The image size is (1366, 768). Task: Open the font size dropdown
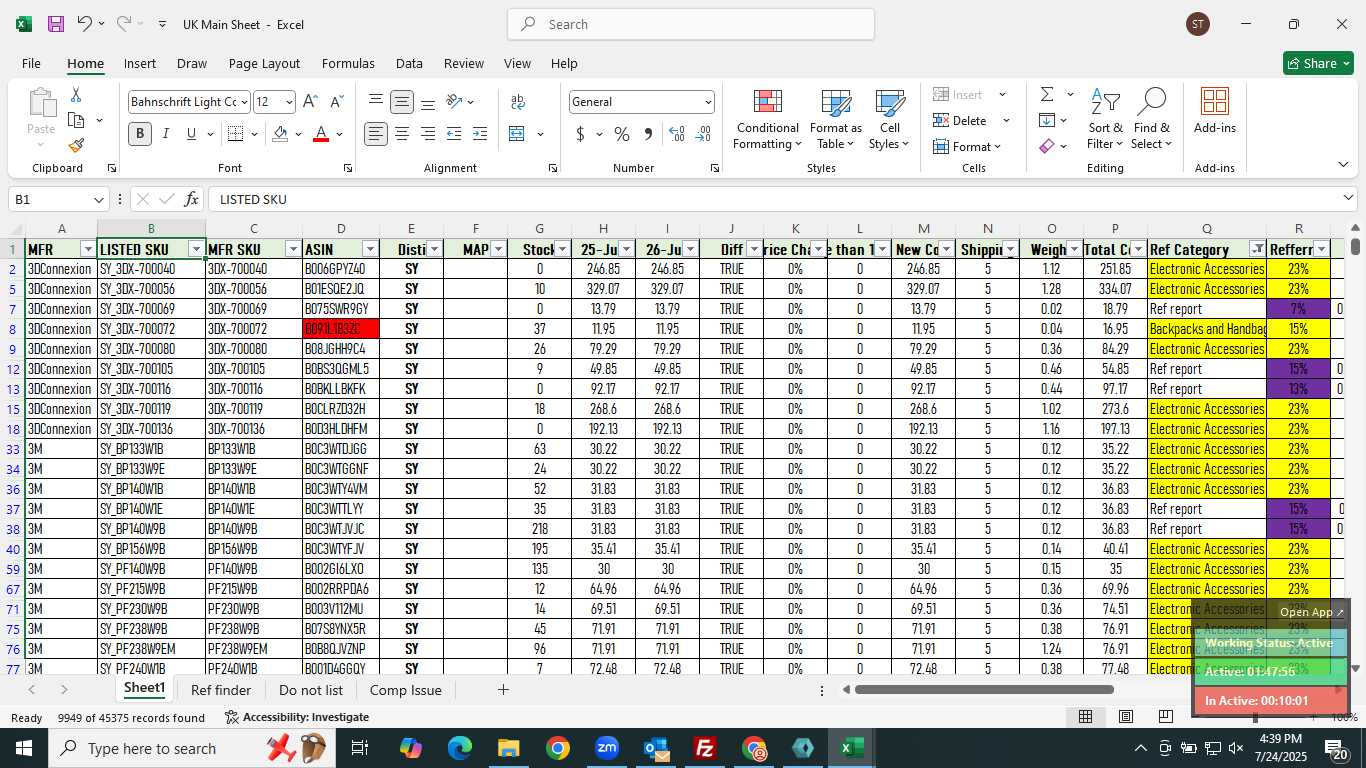[289, 102]
